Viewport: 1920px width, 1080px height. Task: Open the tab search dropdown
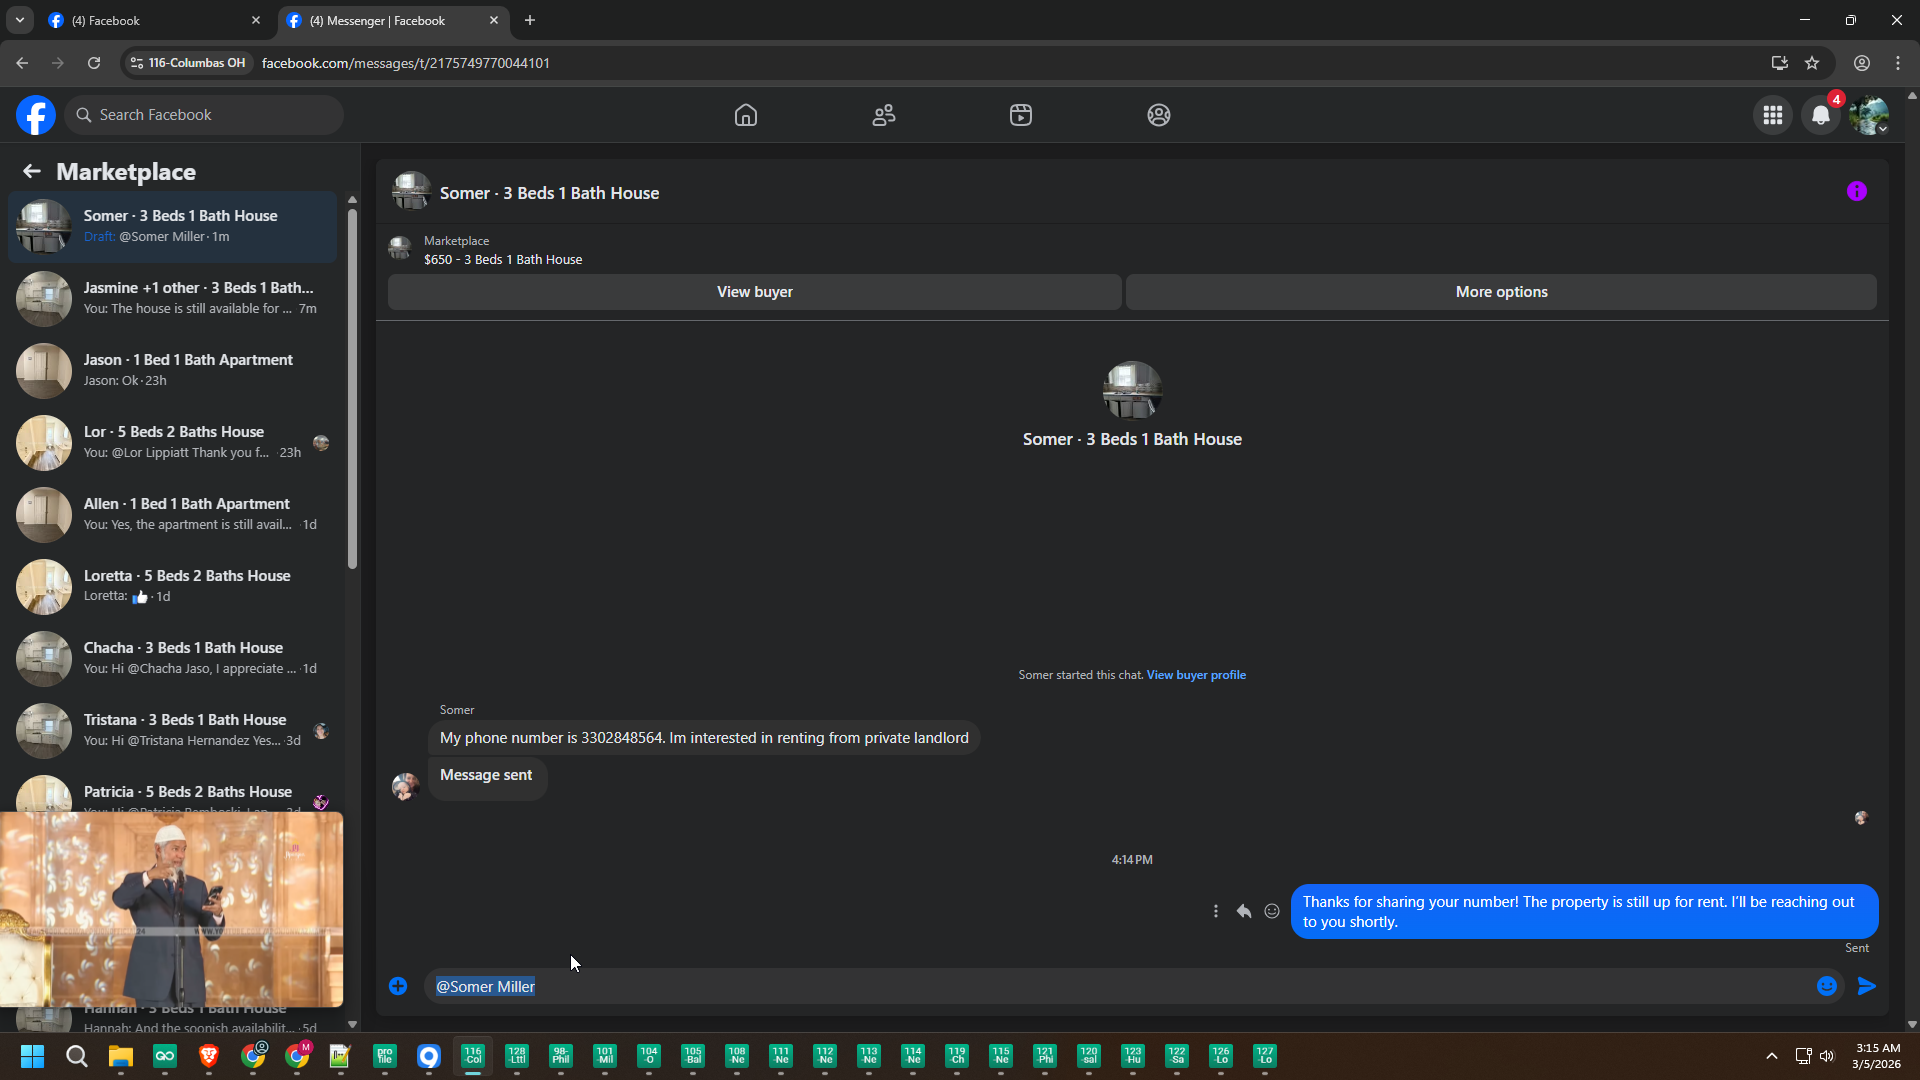pos(19,20)
